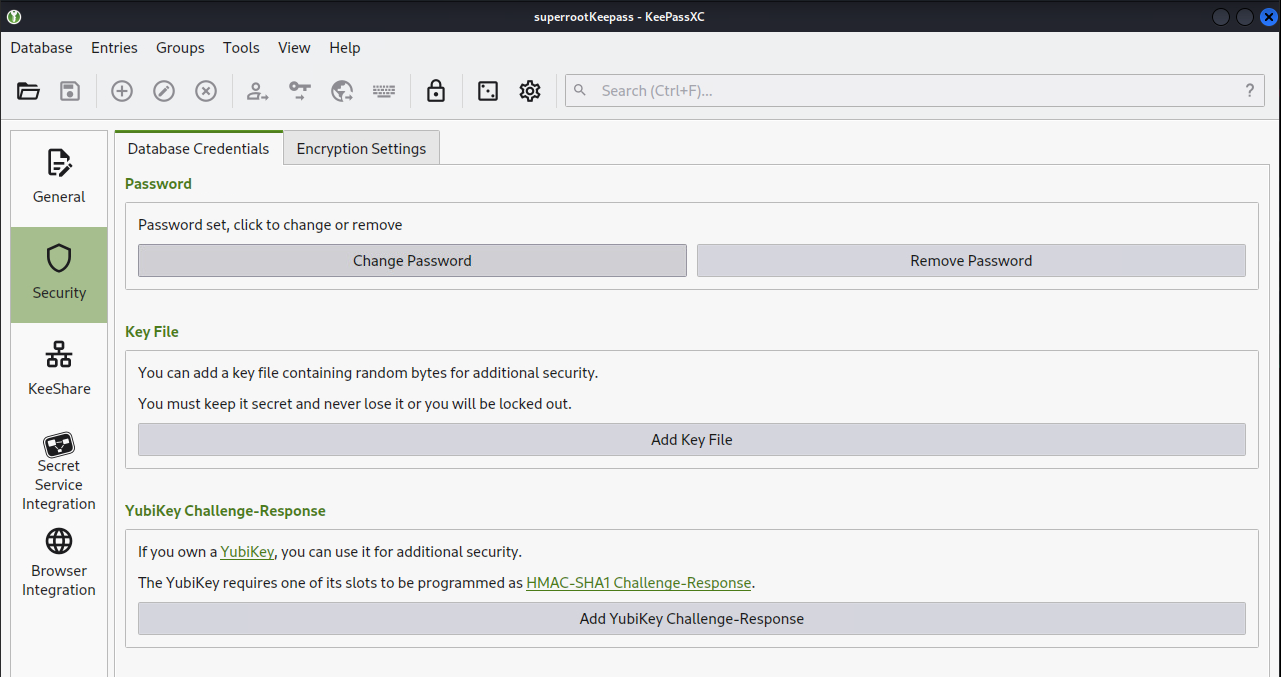Open Browser Integration sidebar section
Screen dimensions: 1281x677
click(x=59, y=563)
